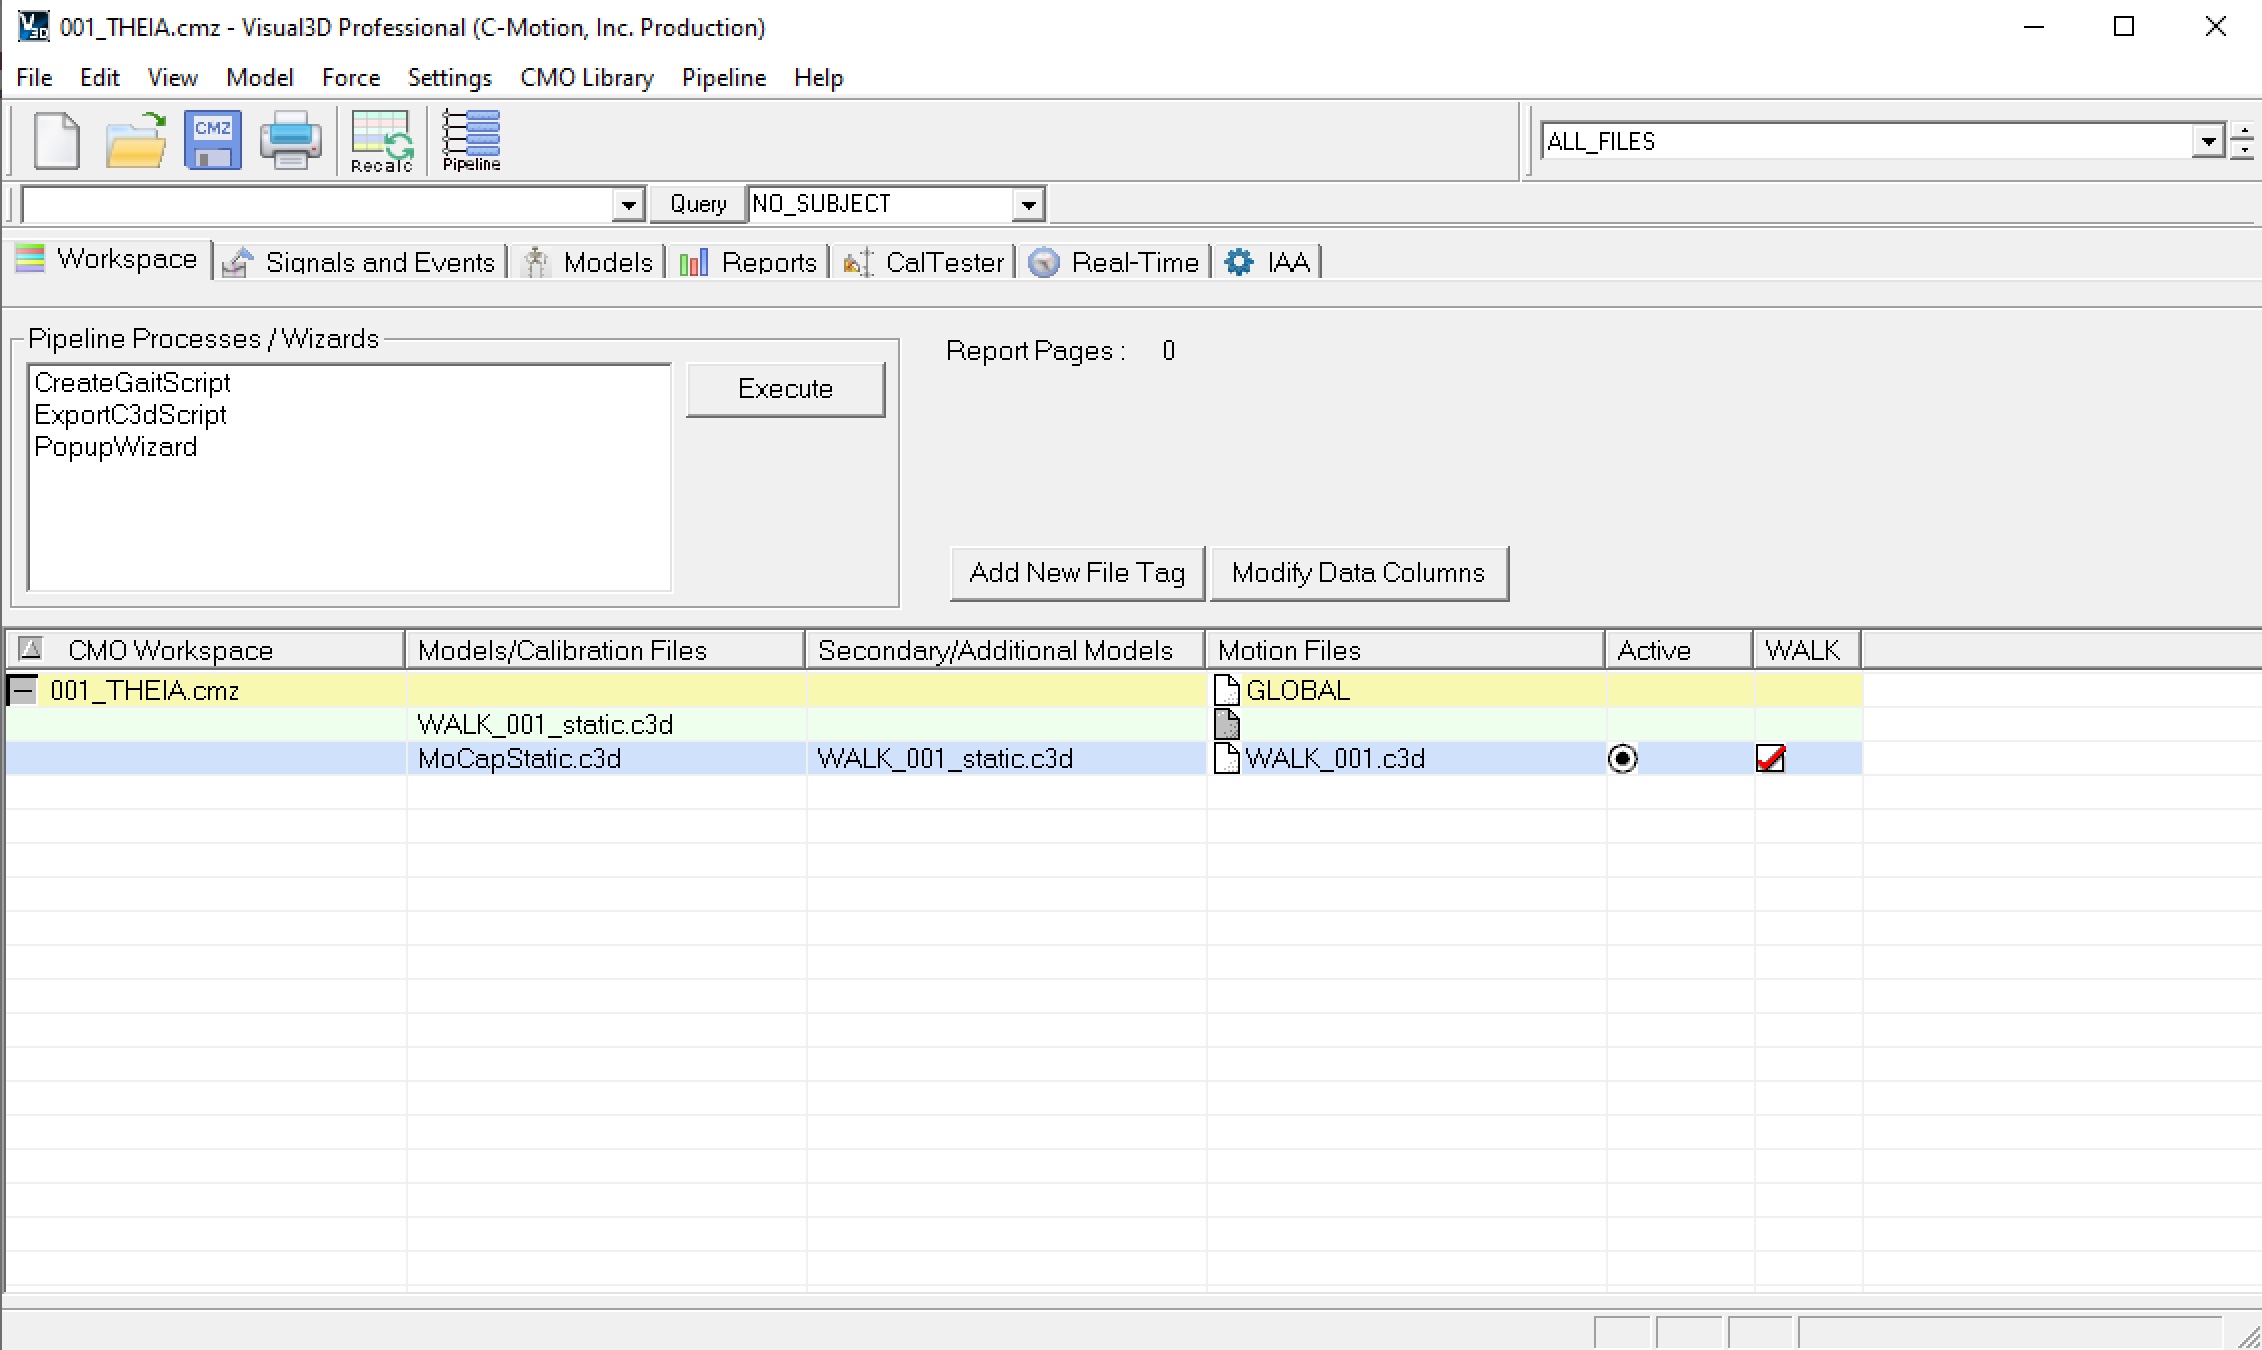Select ExportC3dScript in the pipeline list
This screenshot has height=1350, width=2262.
tap(130, 415)
